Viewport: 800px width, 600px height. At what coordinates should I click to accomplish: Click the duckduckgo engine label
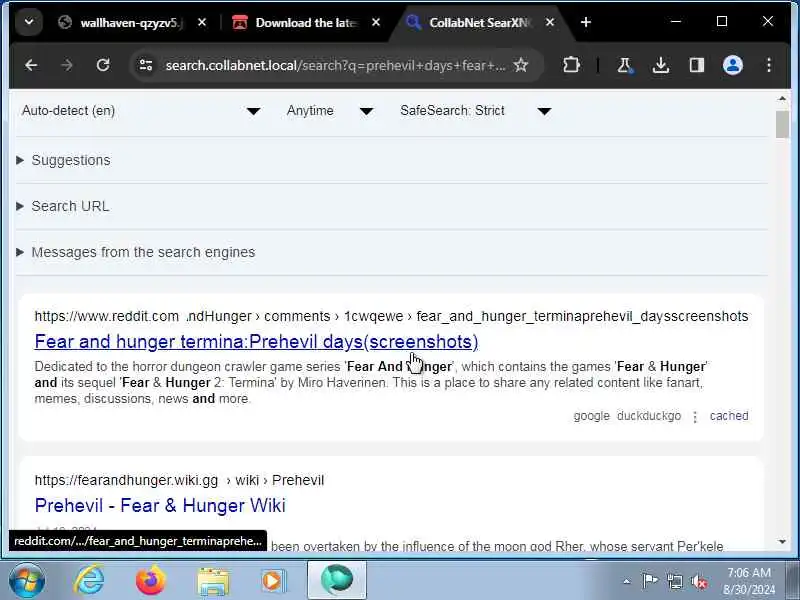(x=649, y=416)
